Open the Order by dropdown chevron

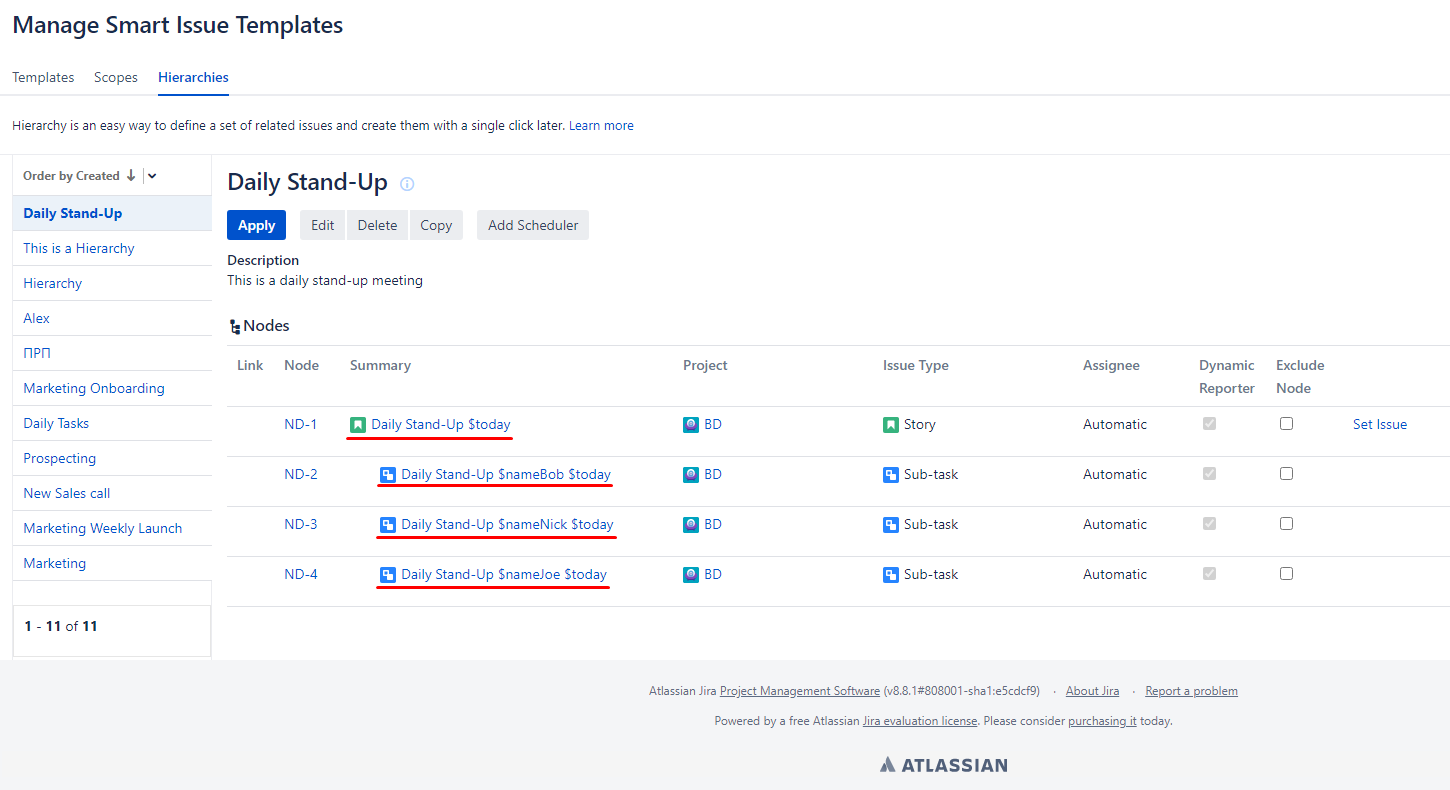point(152,176)
